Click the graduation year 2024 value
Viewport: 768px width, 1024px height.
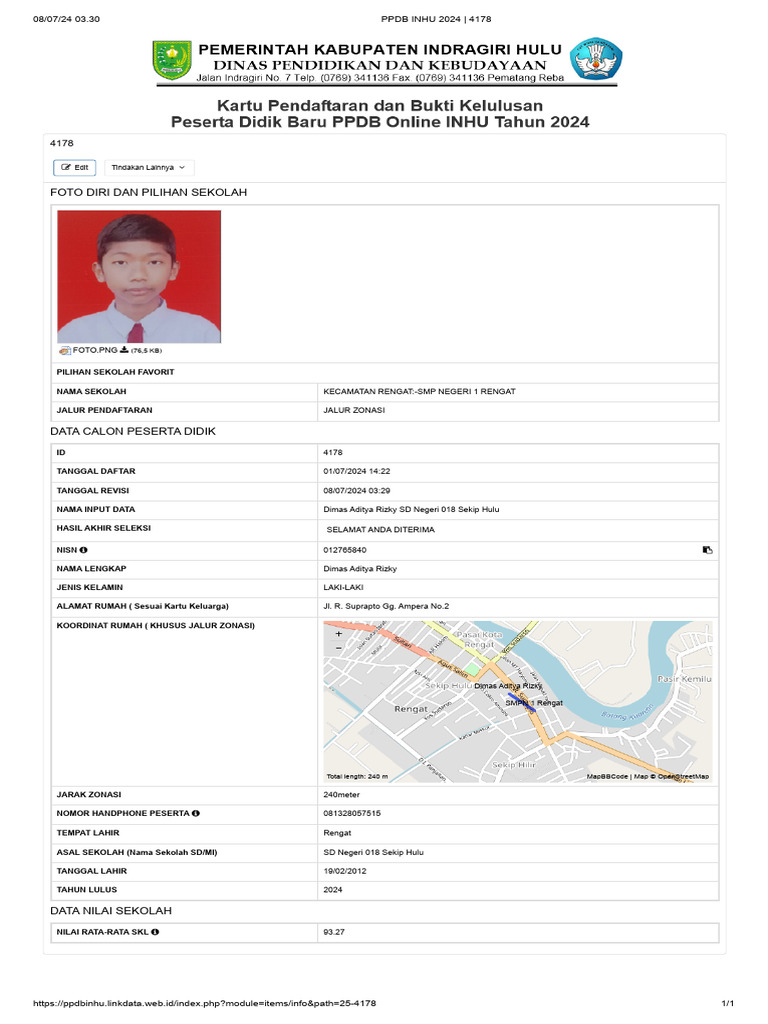332,889
